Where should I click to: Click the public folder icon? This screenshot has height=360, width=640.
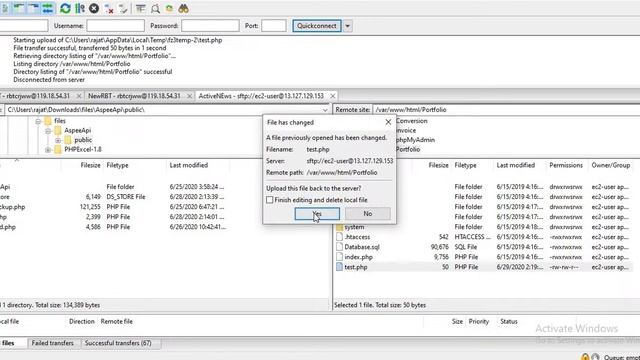point(68,140)
